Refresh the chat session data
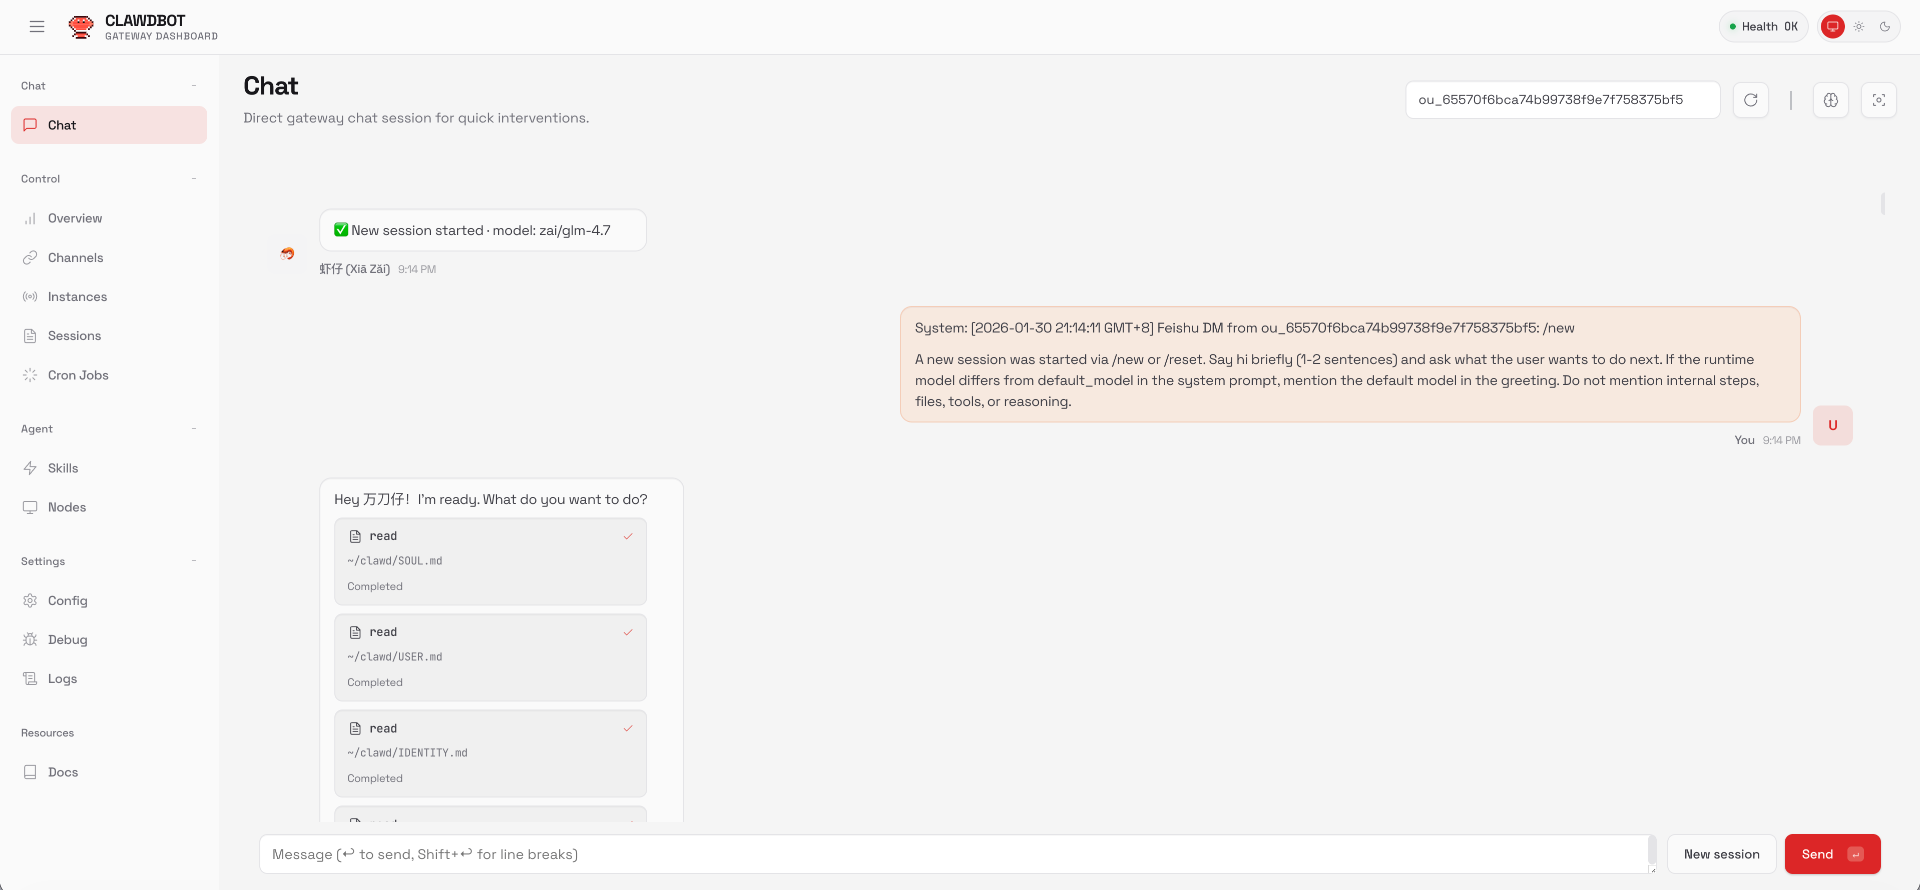 pyautogui.click(x=1750, y=100)
